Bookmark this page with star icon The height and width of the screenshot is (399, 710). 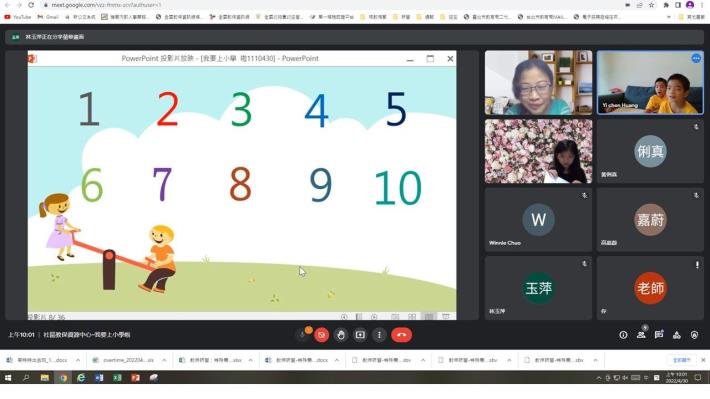(x=652, y=5)
